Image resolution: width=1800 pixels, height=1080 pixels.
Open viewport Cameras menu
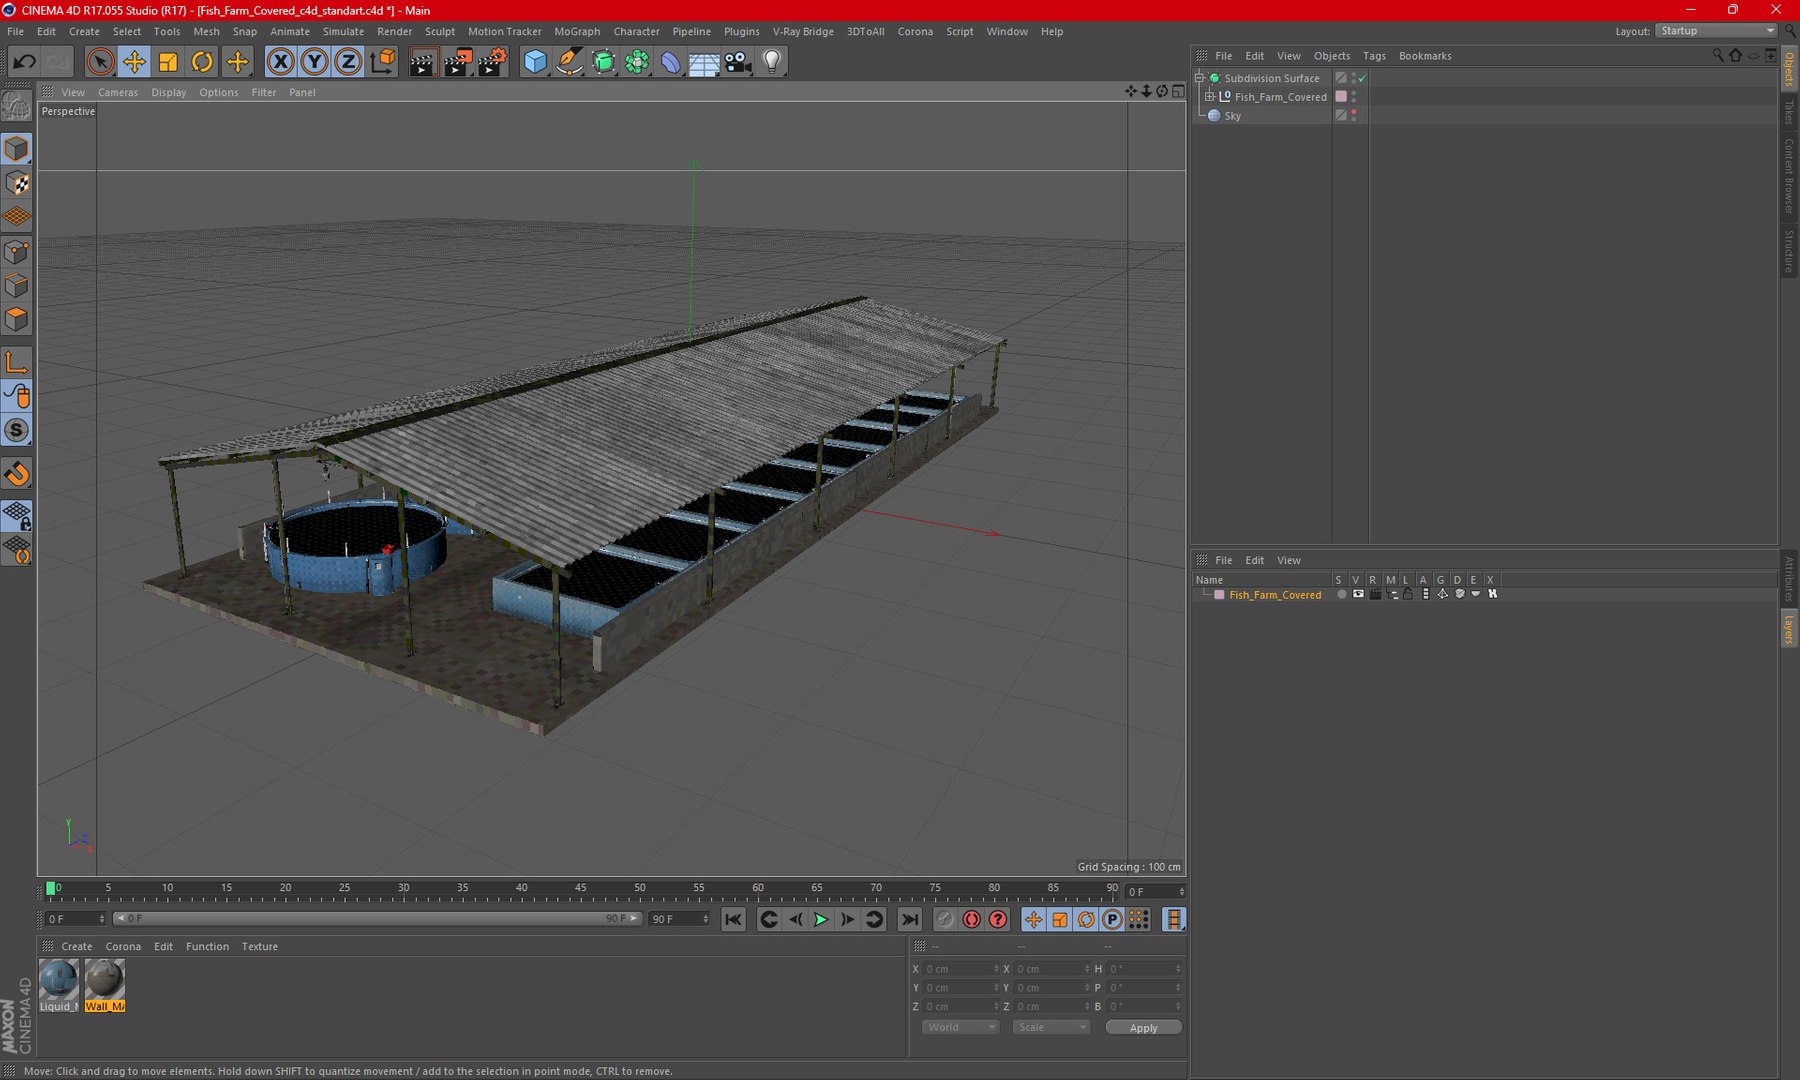click(x=118, y=92)
